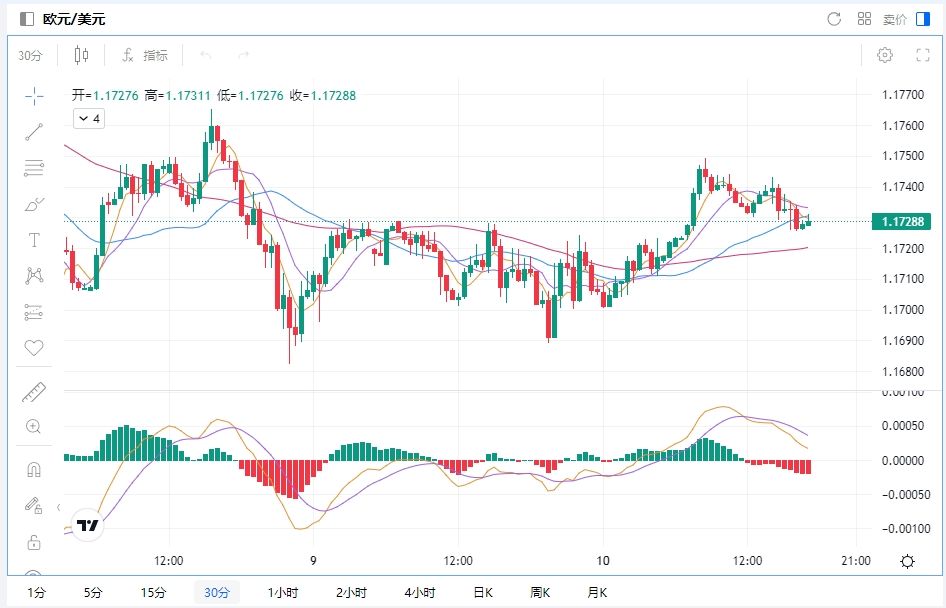Screen dimensions: 946x608
Task: Click the TradingView logo link
Action: [88, 525]
